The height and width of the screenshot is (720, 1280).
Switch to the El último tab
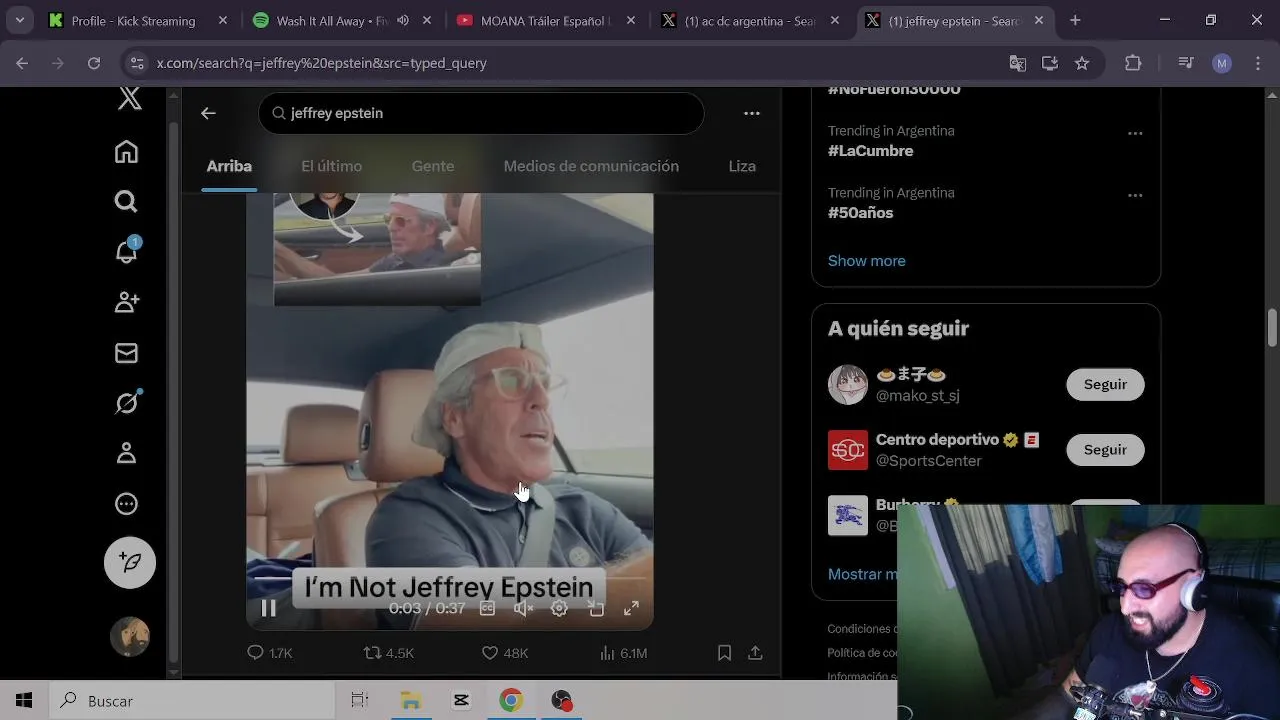click(x=332, y=166)
